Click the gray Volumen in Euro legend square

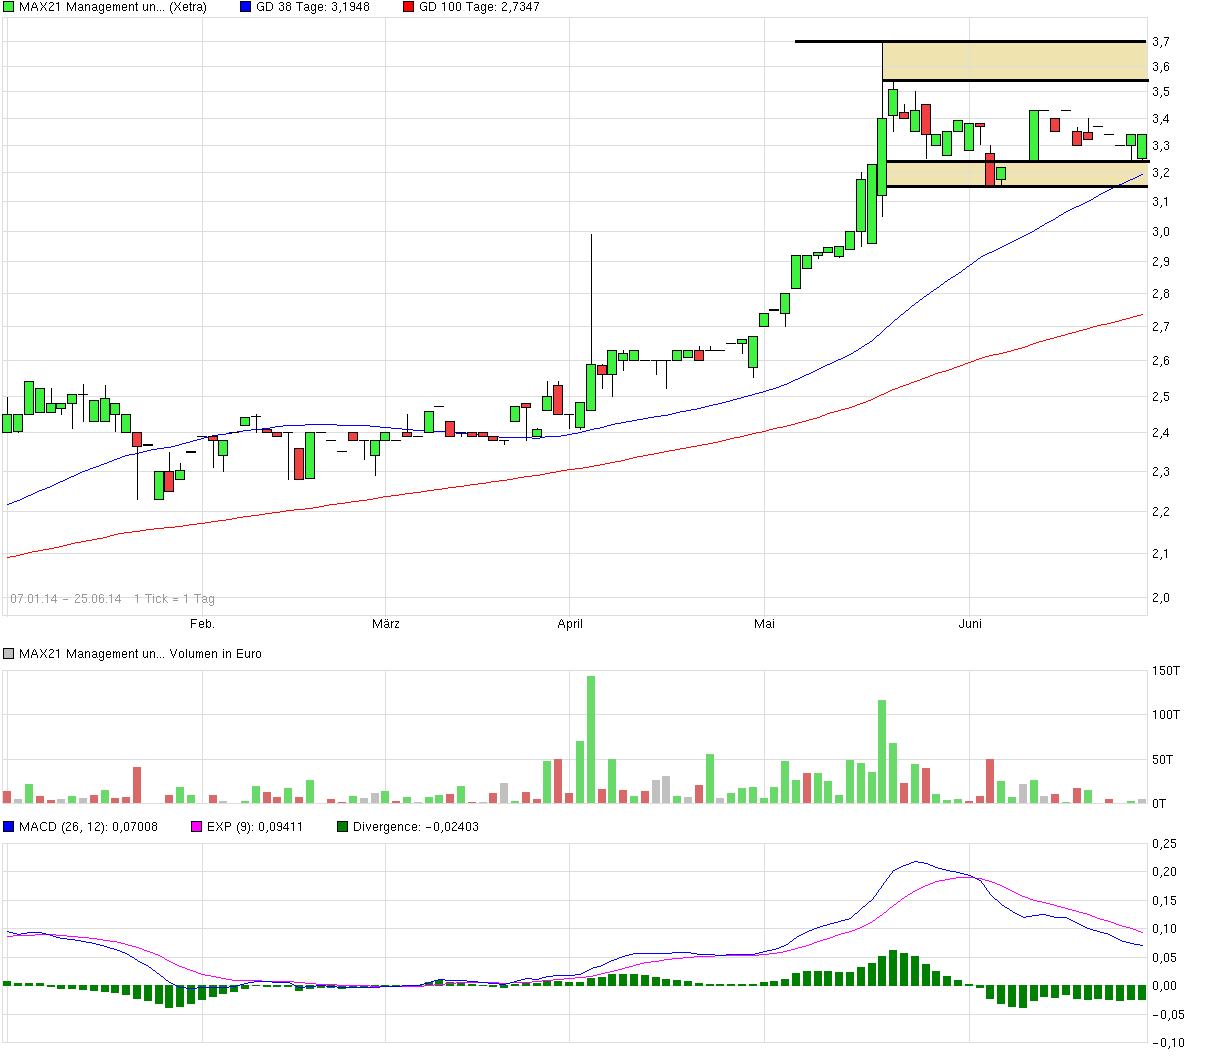point(9,654)
